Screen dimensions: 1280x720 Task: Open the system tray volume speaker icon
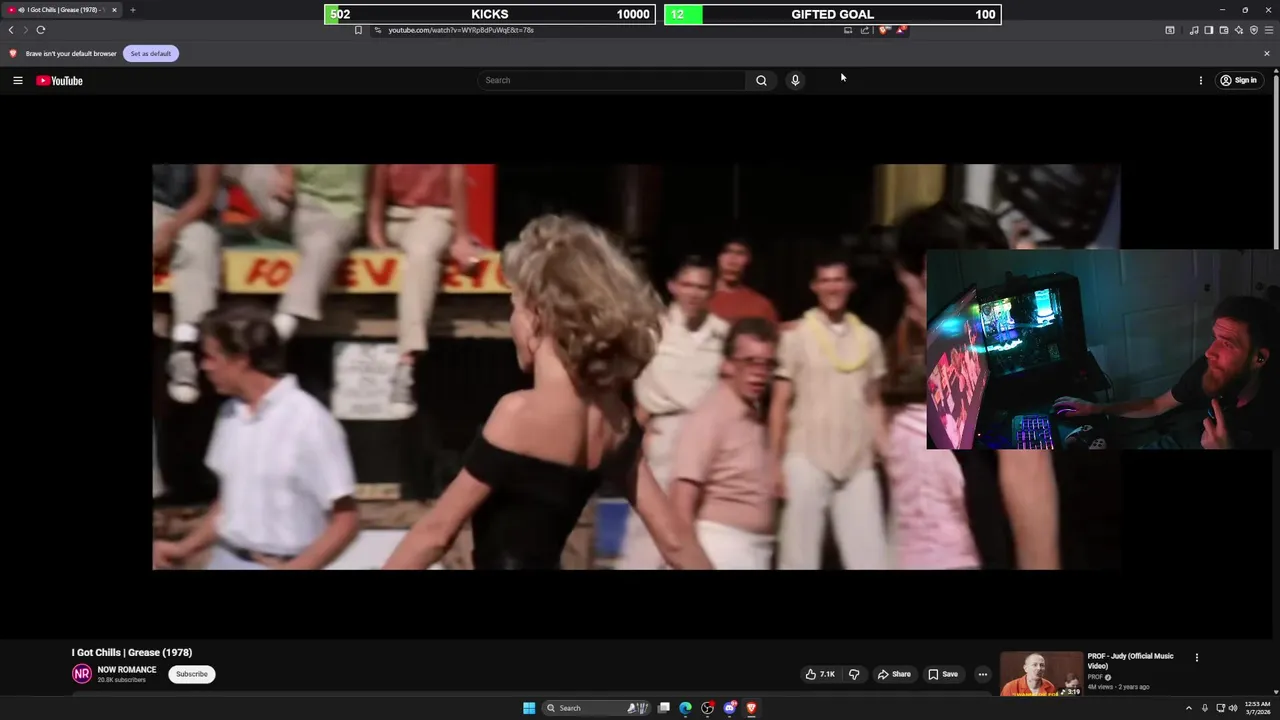(1232, 708)
